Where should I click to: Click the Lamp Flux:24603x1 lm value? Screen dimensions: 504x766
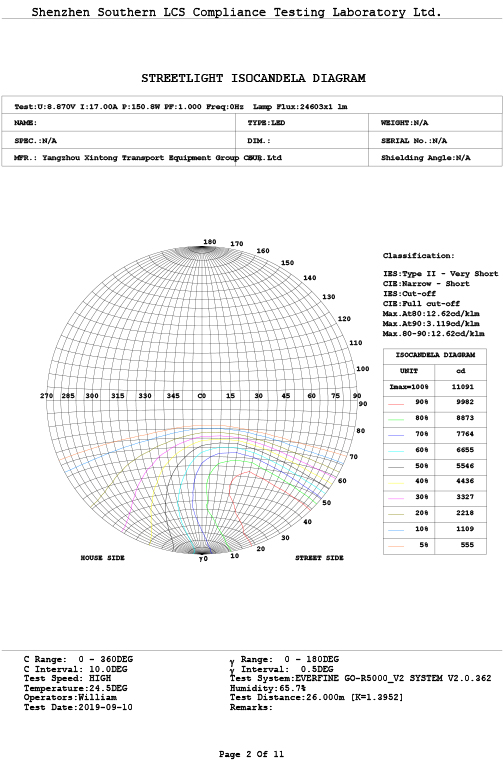[x=300, y=106]
